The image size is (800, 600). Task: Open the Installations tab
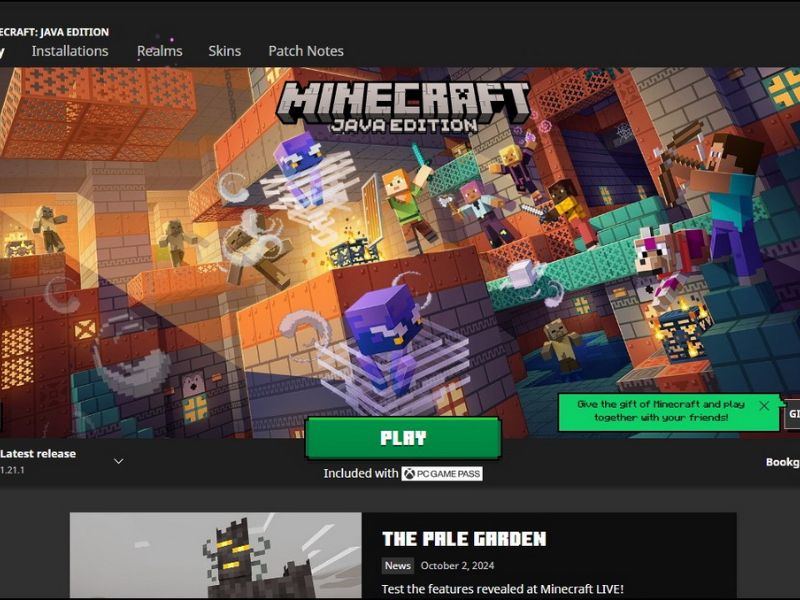[x=70, y=51]
